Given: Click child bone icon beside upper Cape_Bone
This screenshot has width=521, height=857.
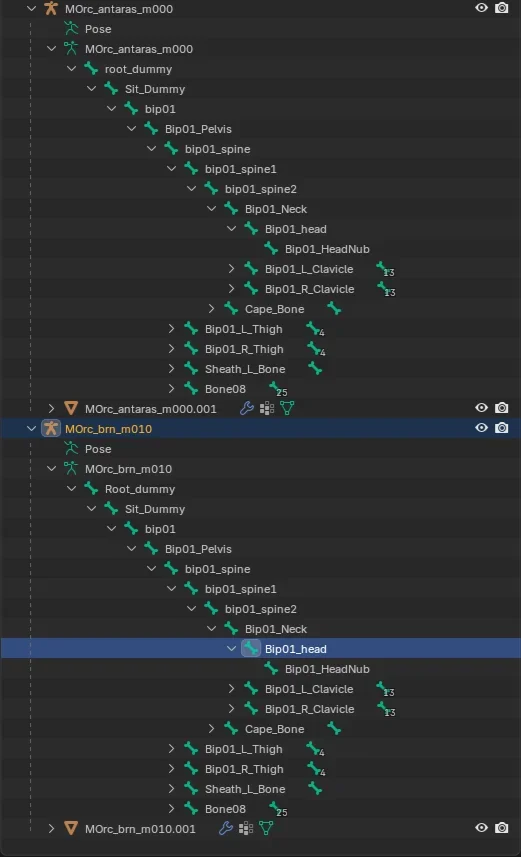Looking at the screenshot, I should (x=334, y=309).
